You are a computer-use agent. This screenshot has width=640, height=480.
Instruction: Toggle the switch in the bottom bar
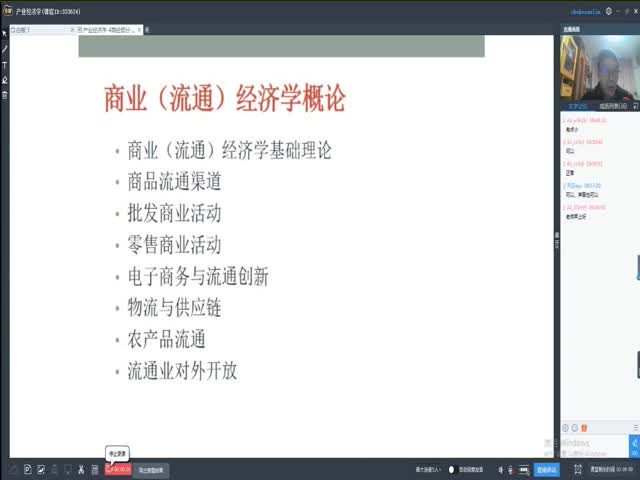point(451,470)
